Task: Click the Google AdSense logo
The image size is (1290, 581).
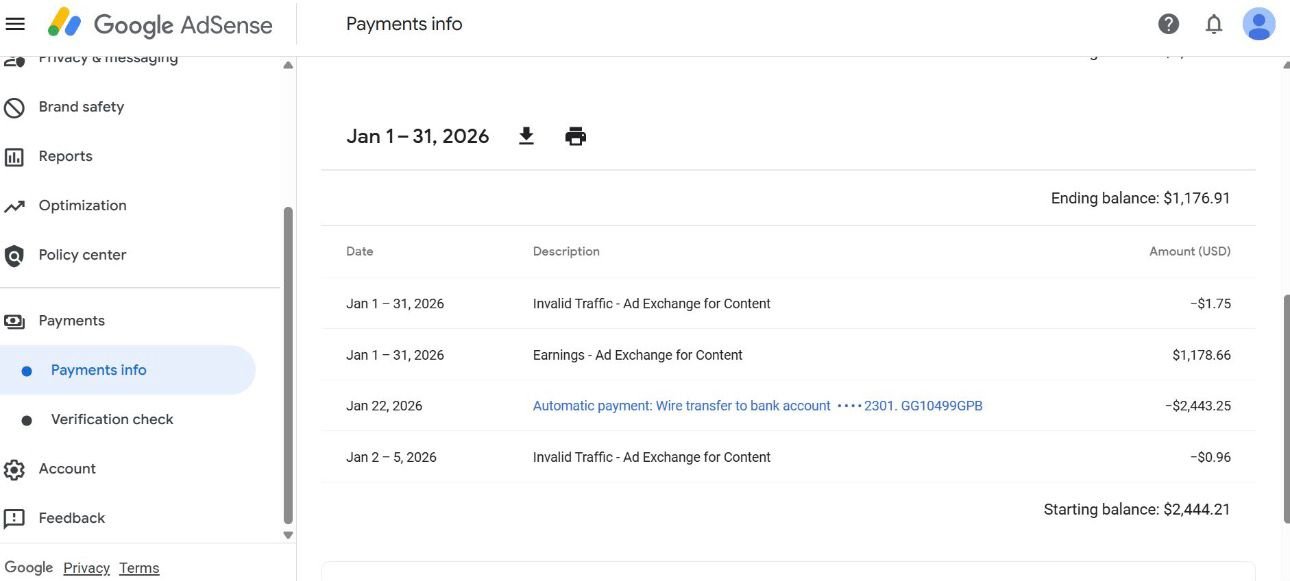Action: point(160,24)
